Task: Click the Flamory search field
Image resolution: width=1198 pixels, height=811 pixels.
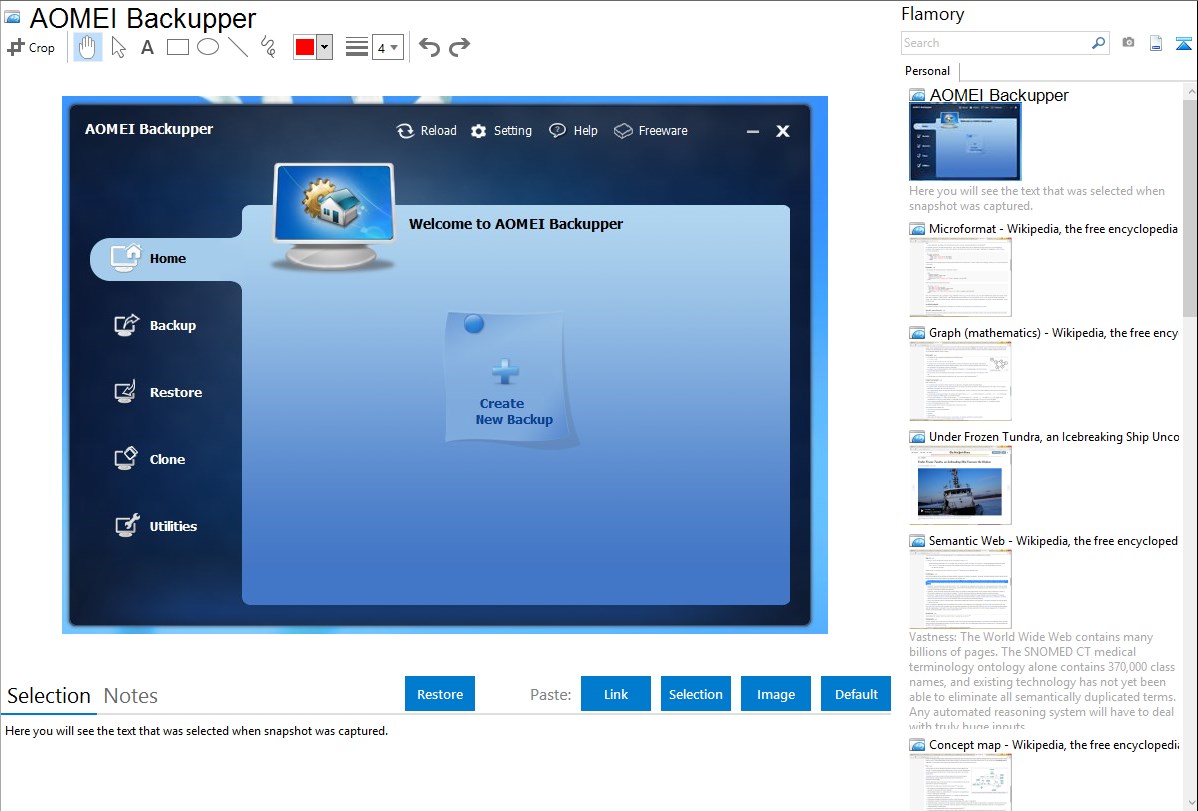Action: point(996,43)
